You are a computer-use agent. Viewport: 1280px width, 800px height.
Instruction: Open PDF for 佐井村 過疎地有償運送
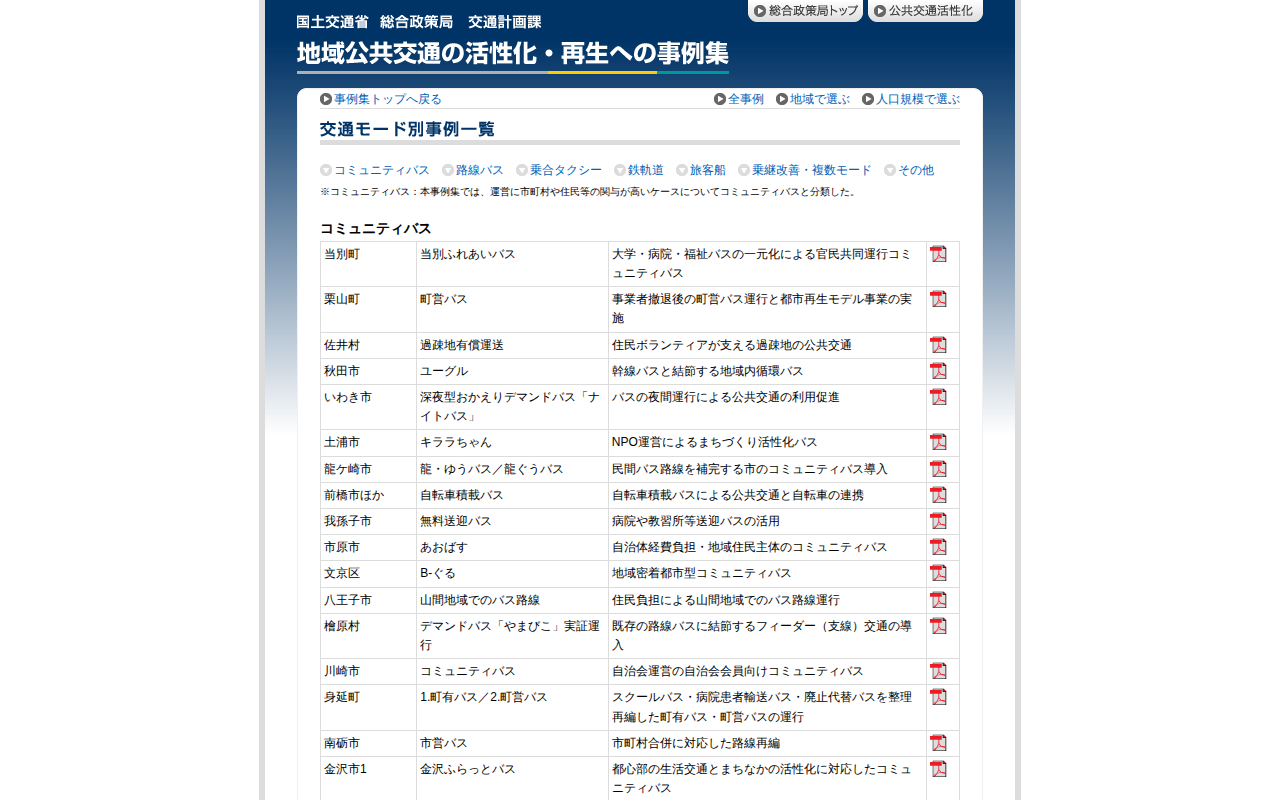pyautogui.click(x=938, y=345)
